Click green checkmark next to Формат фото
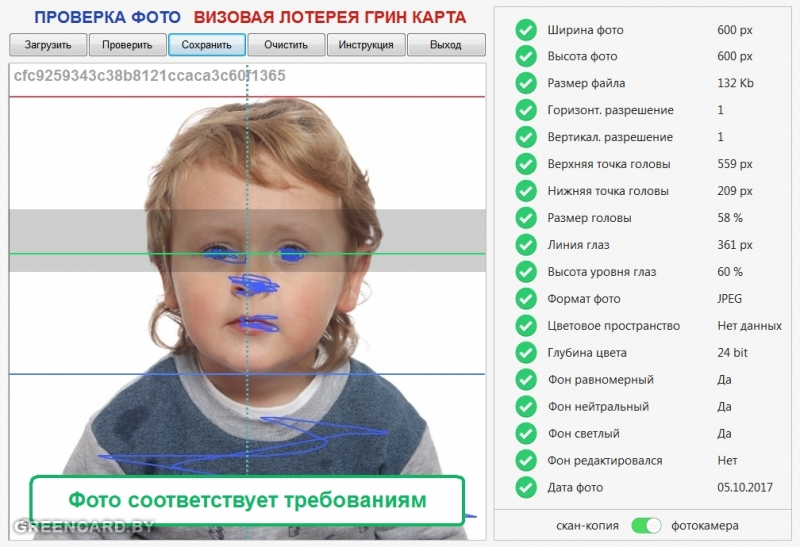800x547 pixels. [x=526, y=299]
